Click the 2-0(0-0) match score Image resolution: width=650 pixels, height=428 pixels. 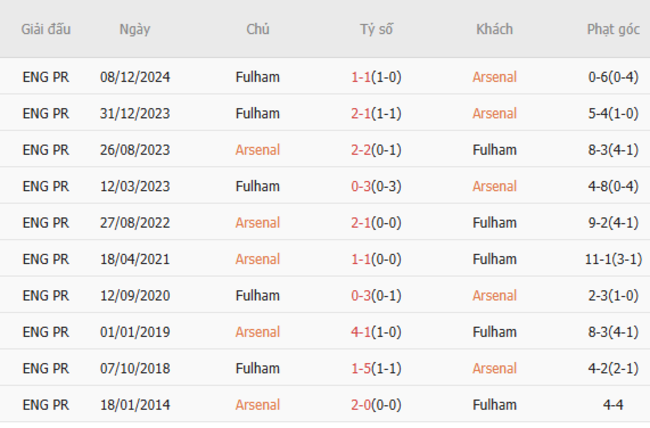pyautogui.click(x=377, y=405)
